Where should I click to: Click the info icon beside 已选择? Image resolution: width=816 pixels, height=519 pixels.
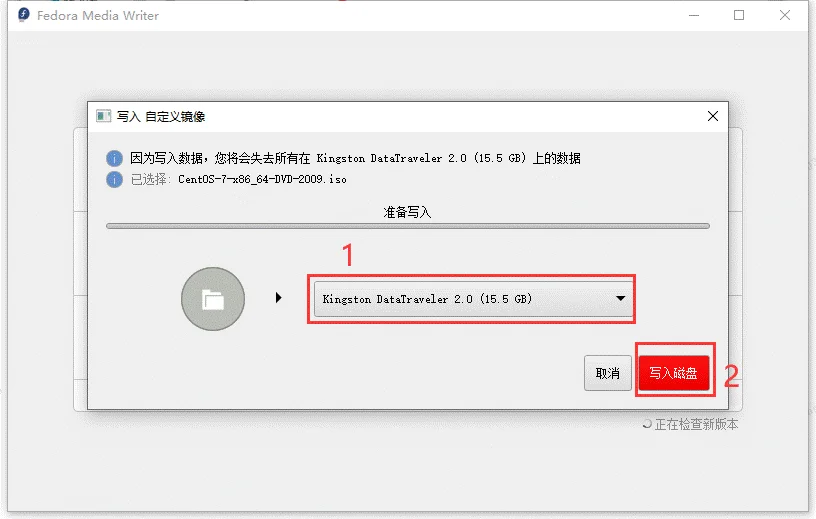click(114, 179)
